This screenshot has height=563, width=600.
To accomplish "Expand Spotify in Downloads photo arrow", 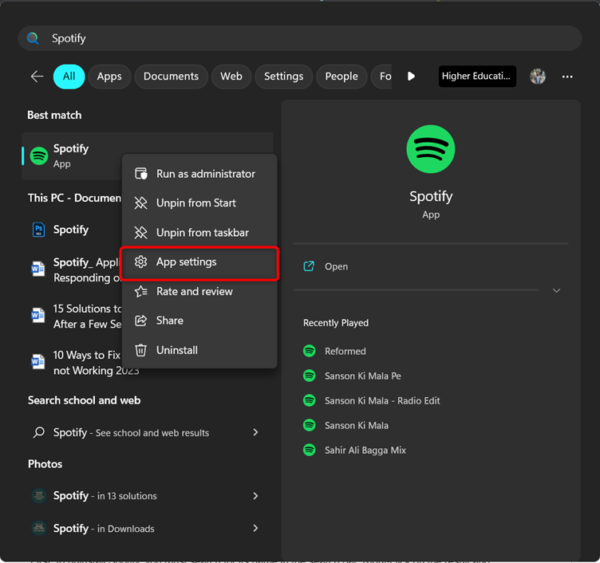I will (x=256, y=528).
